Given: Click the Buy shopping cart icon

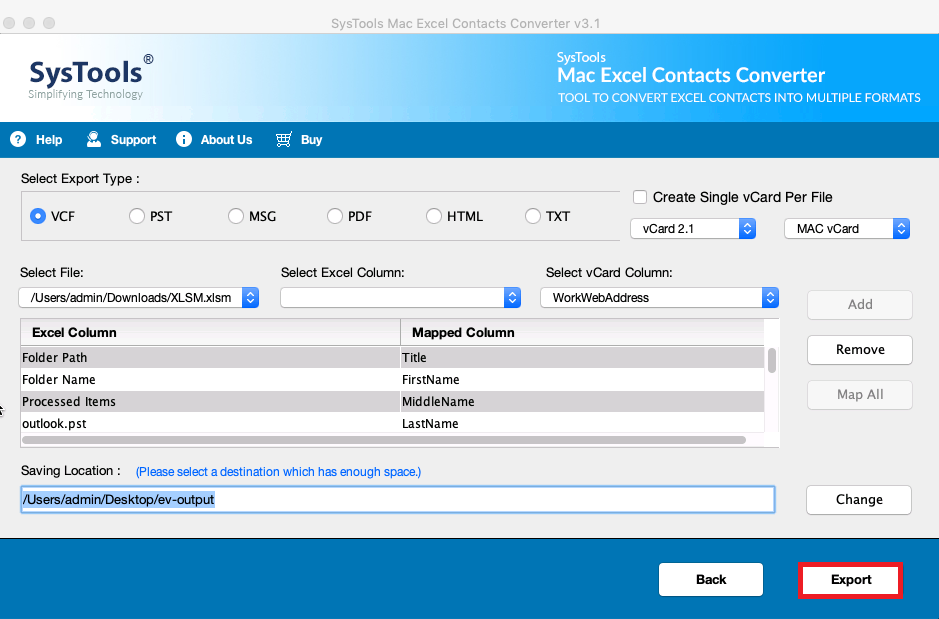Looking at the screenshot, I should (283, 139).
